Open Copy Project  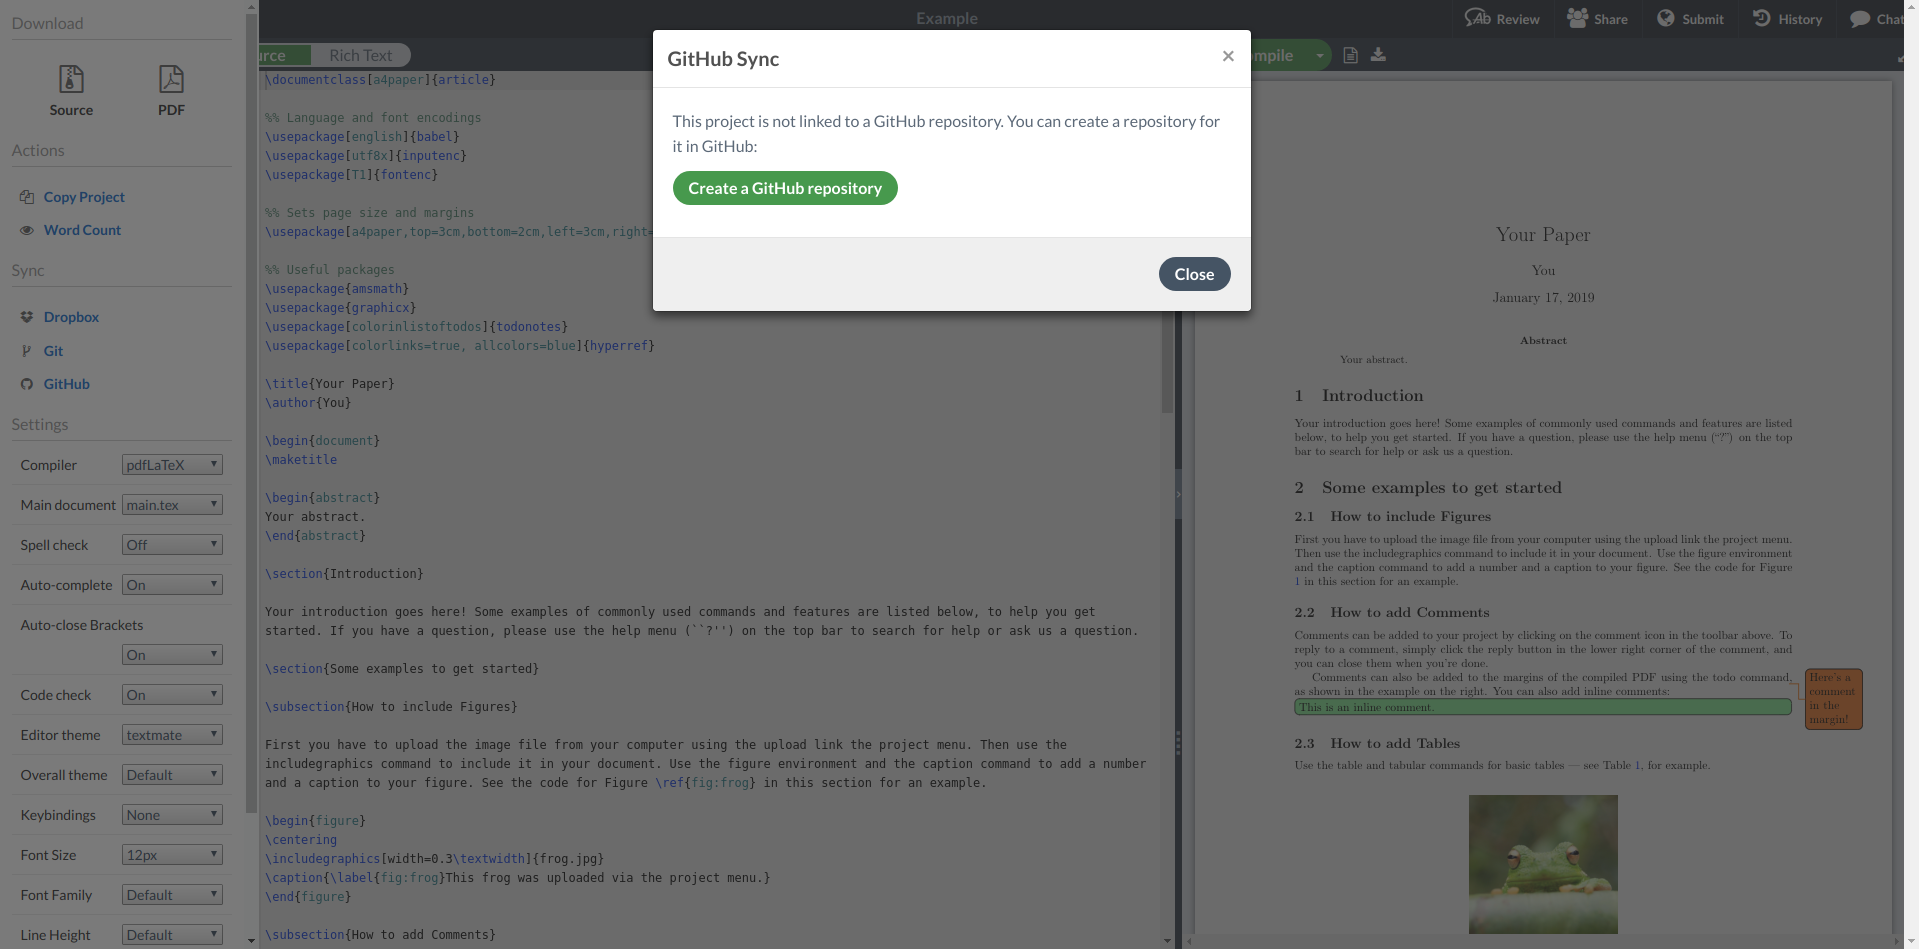tap(83, 197)
